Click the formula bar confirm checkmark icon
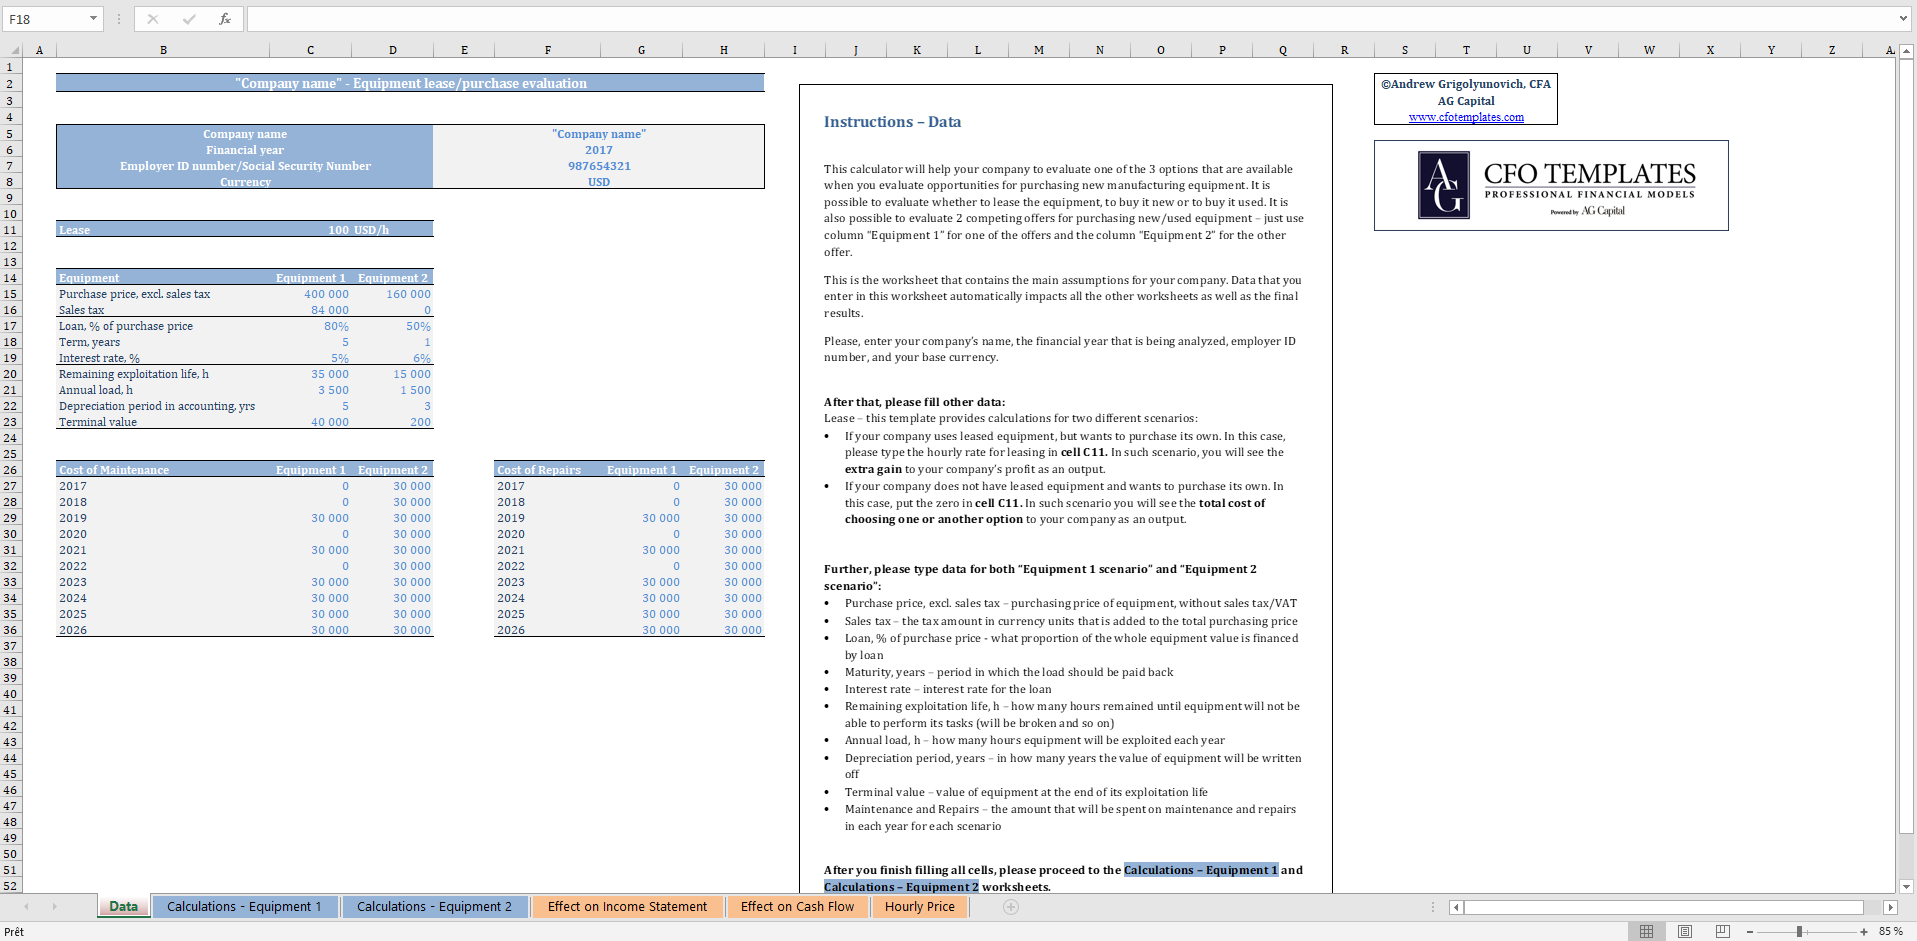The image size is (1917, 941). 188,19
